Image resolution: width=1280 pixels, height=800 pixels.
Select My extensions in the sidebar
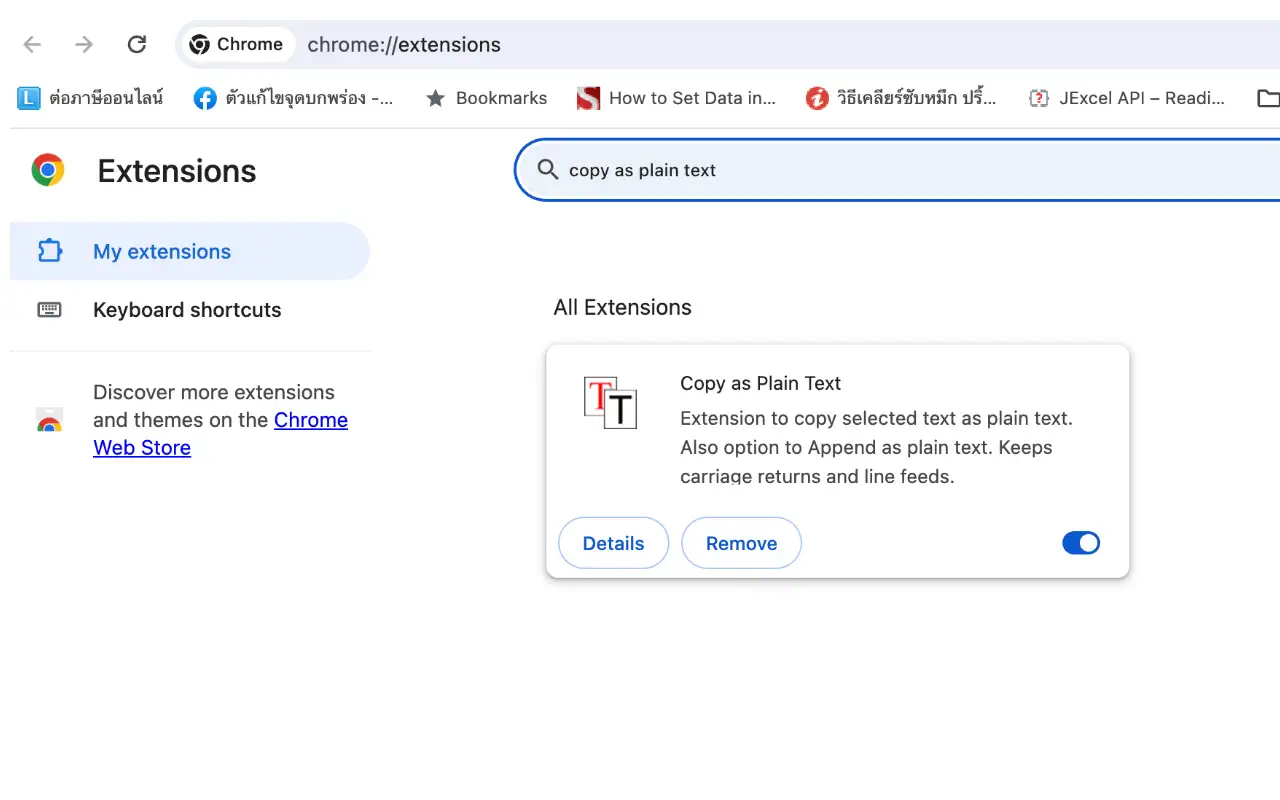(x=190, y=251)
